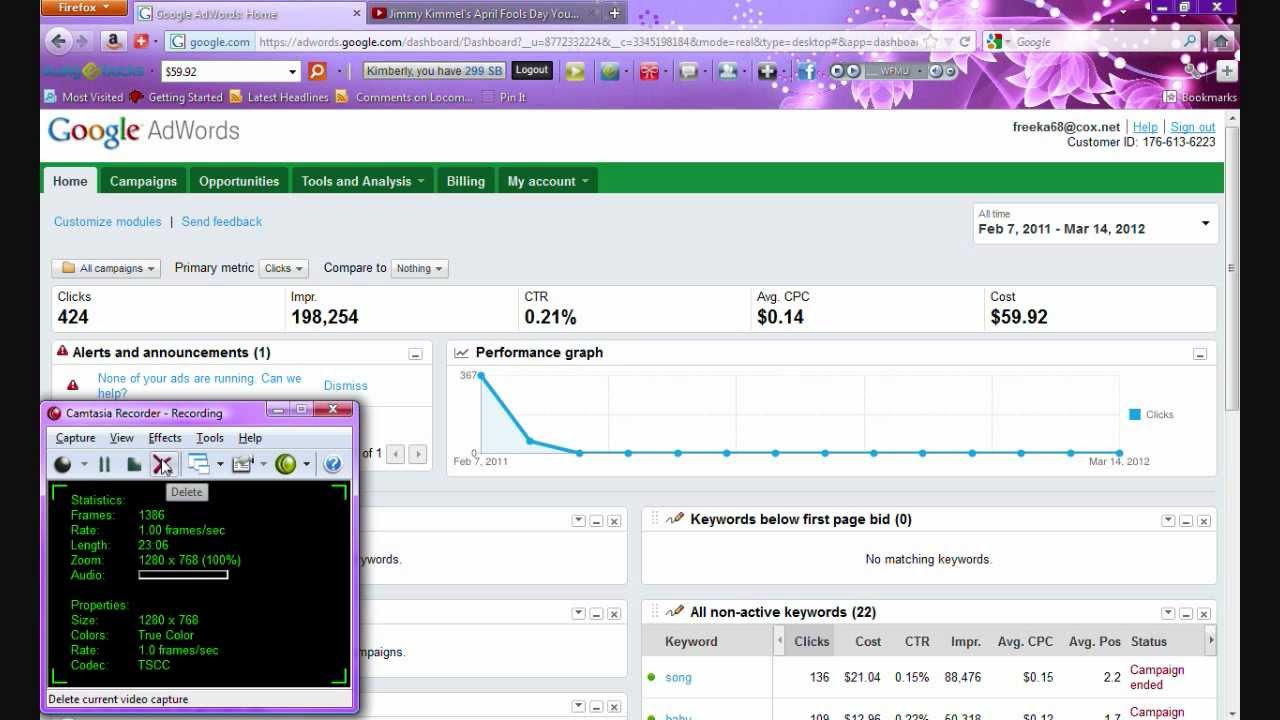
Task: Sort keywords table by Avg. CPC column
Action: click(x=1025, y=642)
